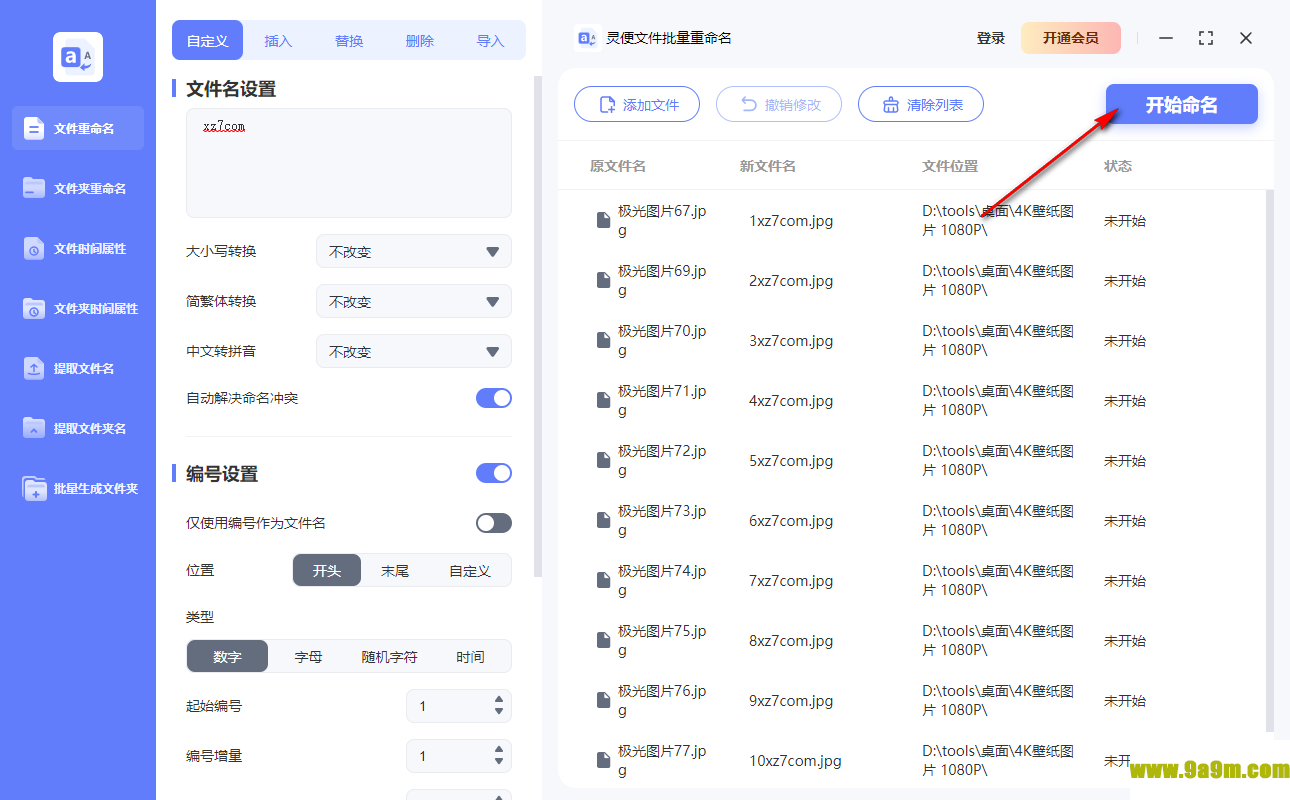This screenshot has width=1290, height=800.
Task: Click the file icon of 极光图片74.jpg
Action: pos(603,580)
